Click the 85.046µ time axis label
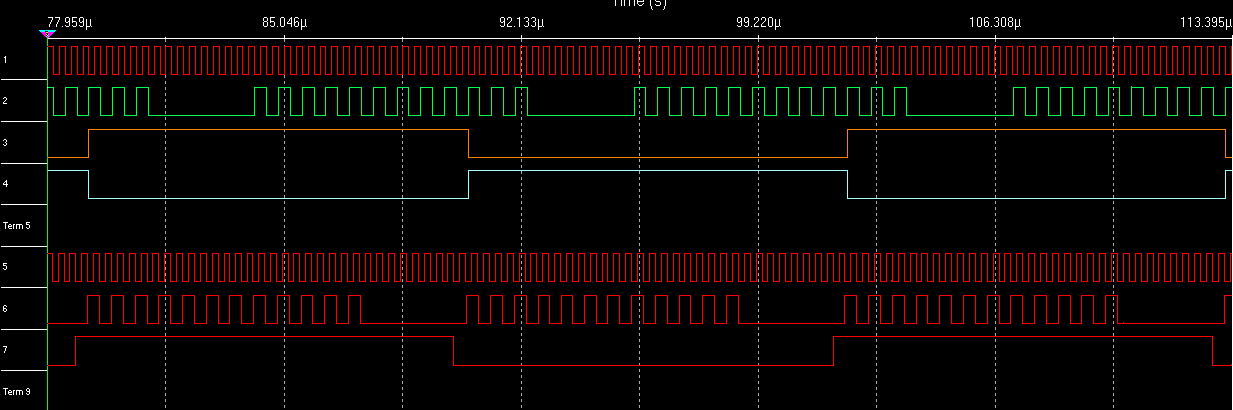1233x410 pixels. pyautogui.click(x=285, y=21)
